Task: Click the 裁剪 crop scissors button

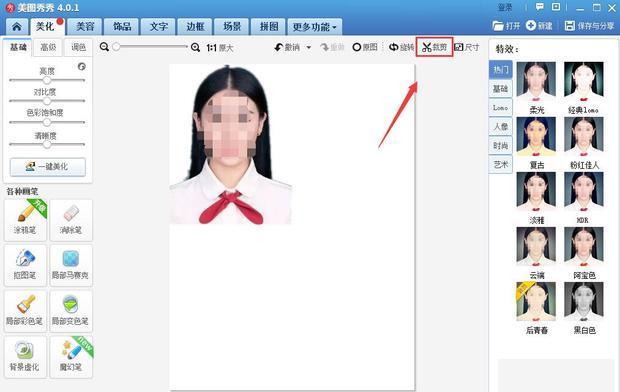Action: (x=434, y=47)
